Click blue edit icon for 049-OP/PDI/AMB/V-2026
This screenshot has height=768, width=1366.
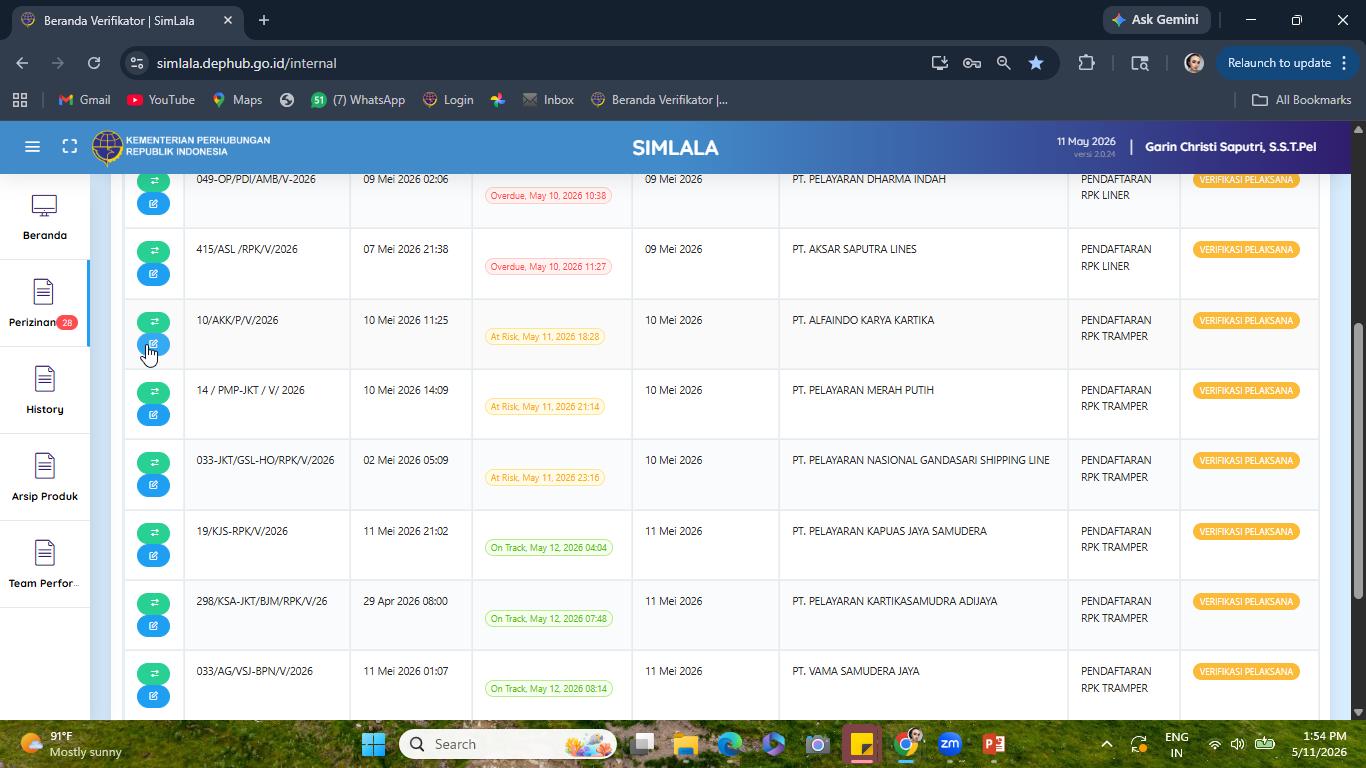tap(153, 204)
